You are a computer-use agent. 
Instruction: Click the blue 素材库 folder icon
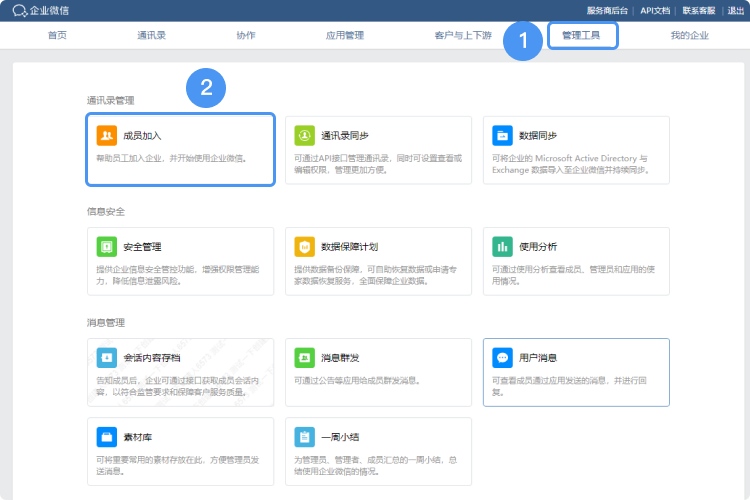tap(107, 437)
